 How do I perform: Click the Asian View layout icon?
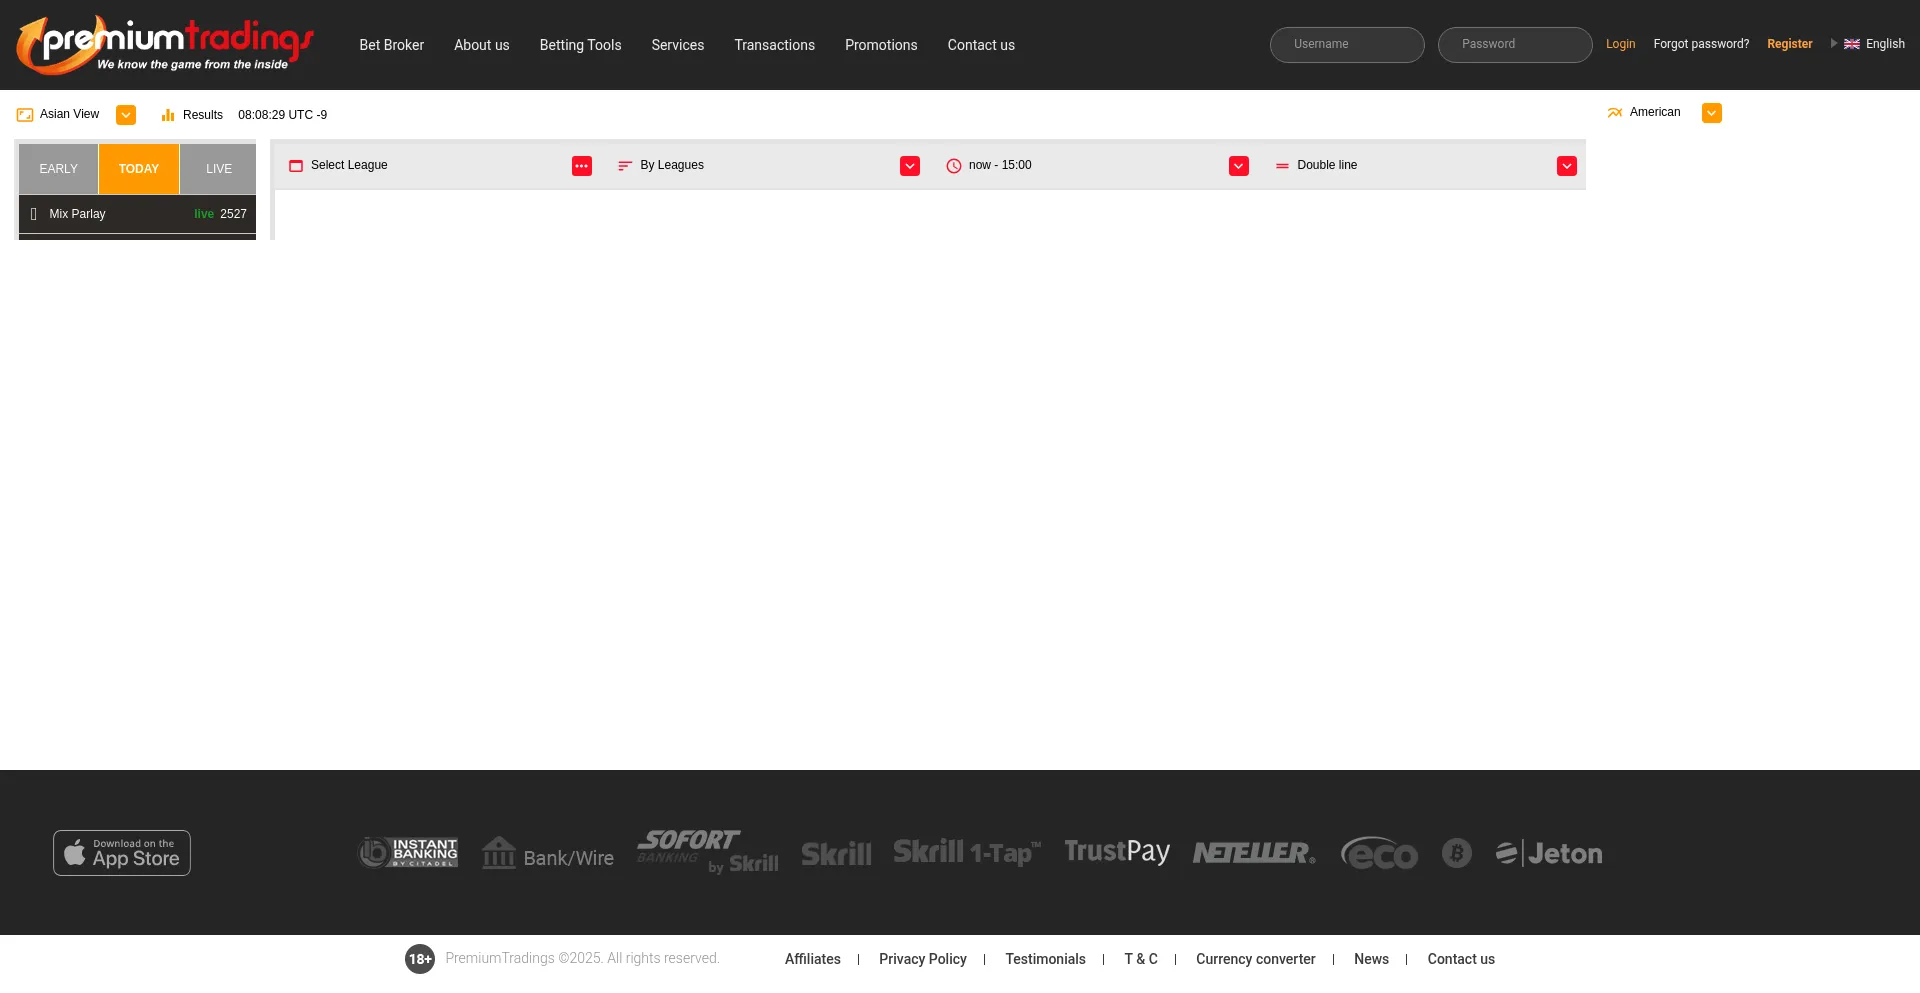point(24,114)
